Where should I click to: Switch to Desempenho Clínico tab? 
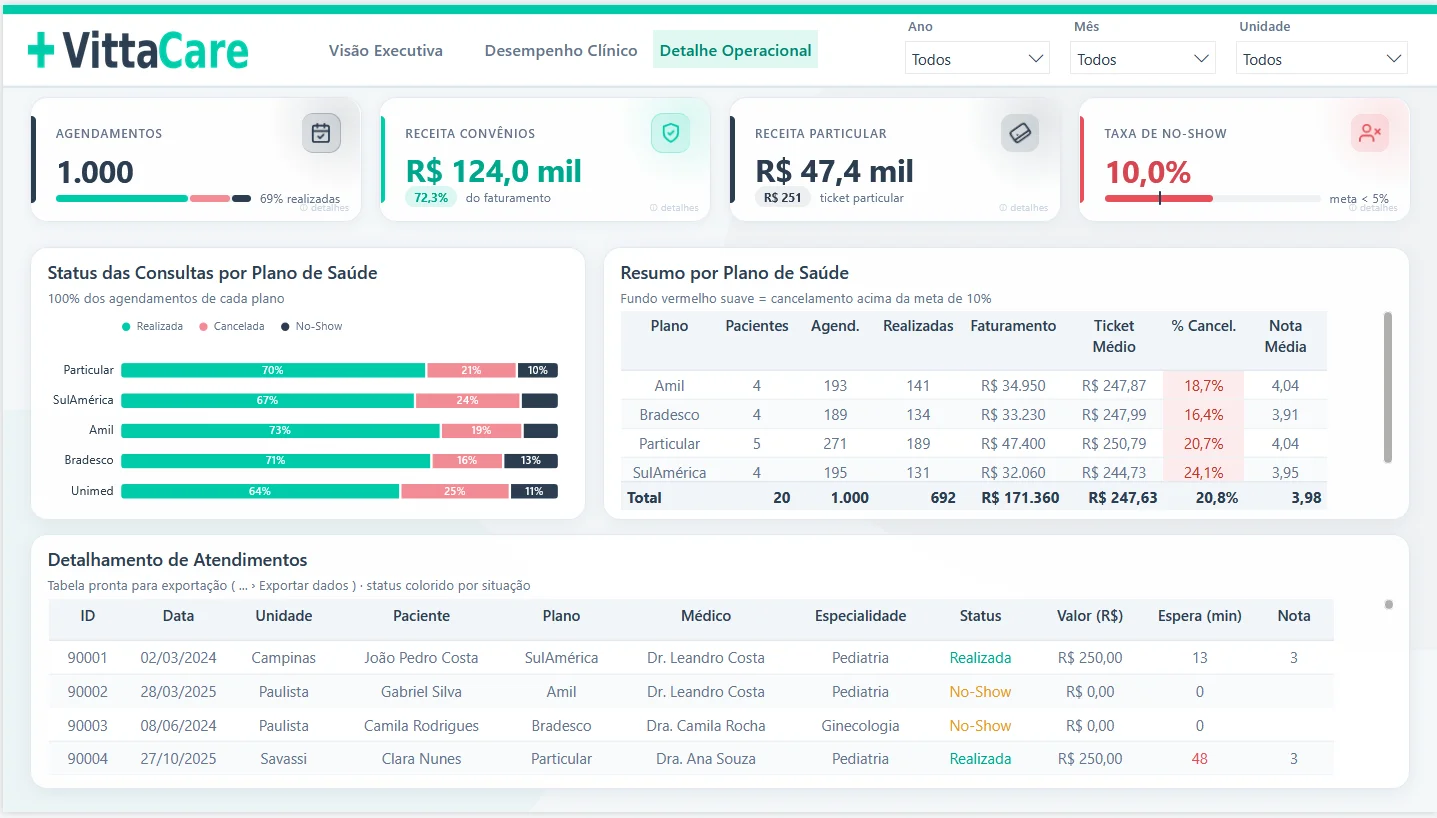click(x=561, y=50)
